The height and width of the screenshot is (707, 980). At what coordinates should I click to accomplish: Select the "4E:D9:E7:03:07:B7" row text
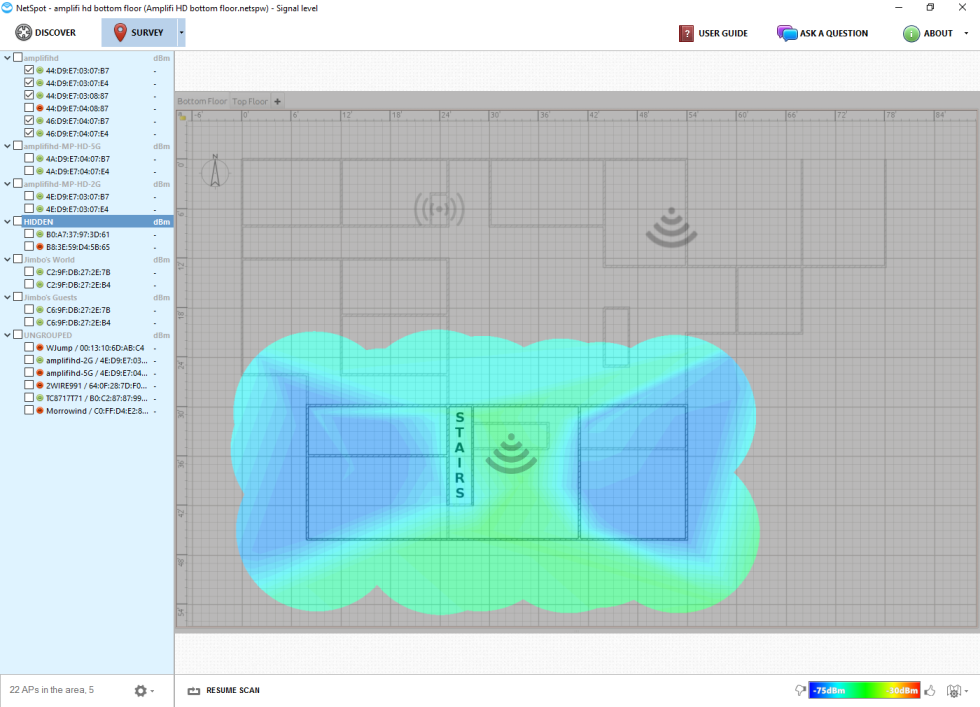[x=78, y=196]
